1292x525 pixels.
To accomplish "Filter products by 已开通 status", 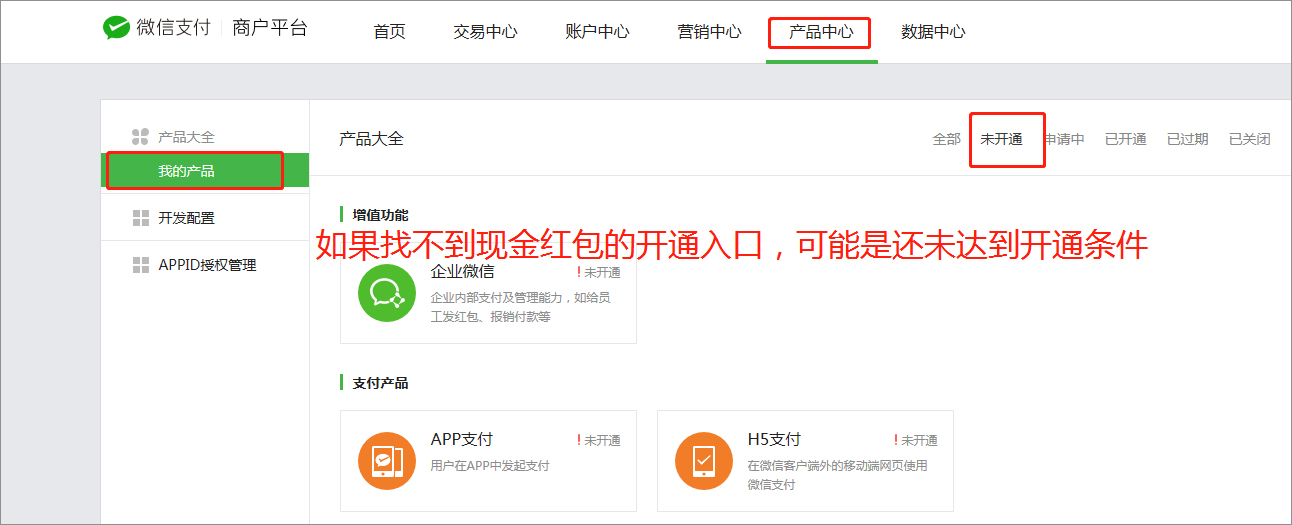I will tap(1125, 139).
